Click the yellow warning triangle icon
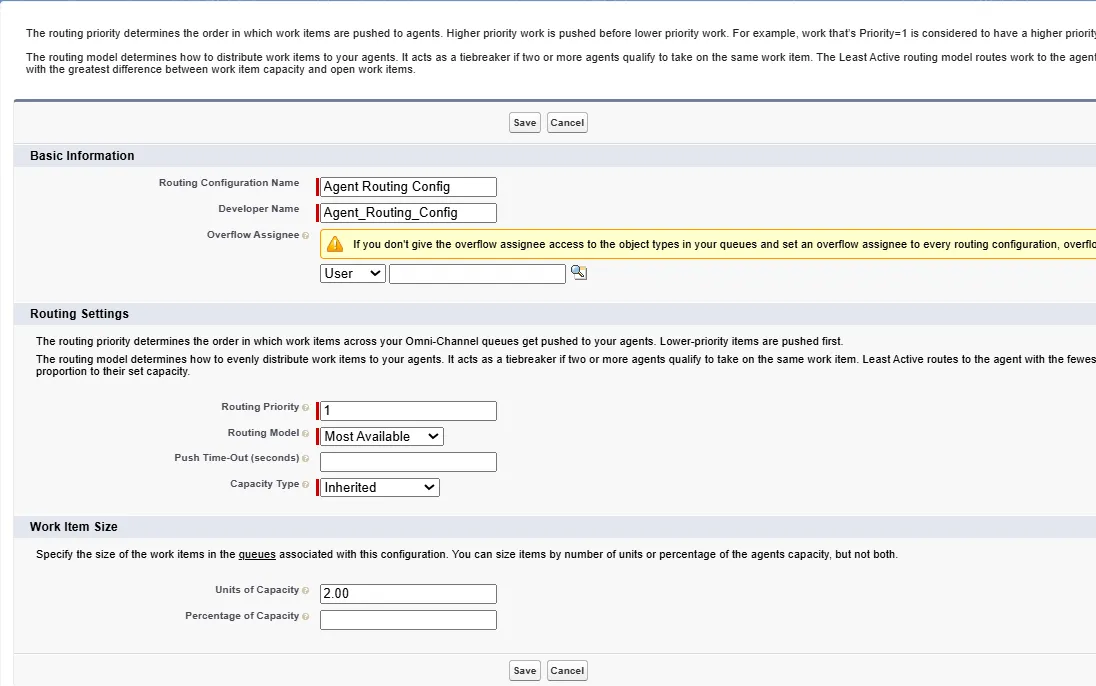 click(335, 244)
